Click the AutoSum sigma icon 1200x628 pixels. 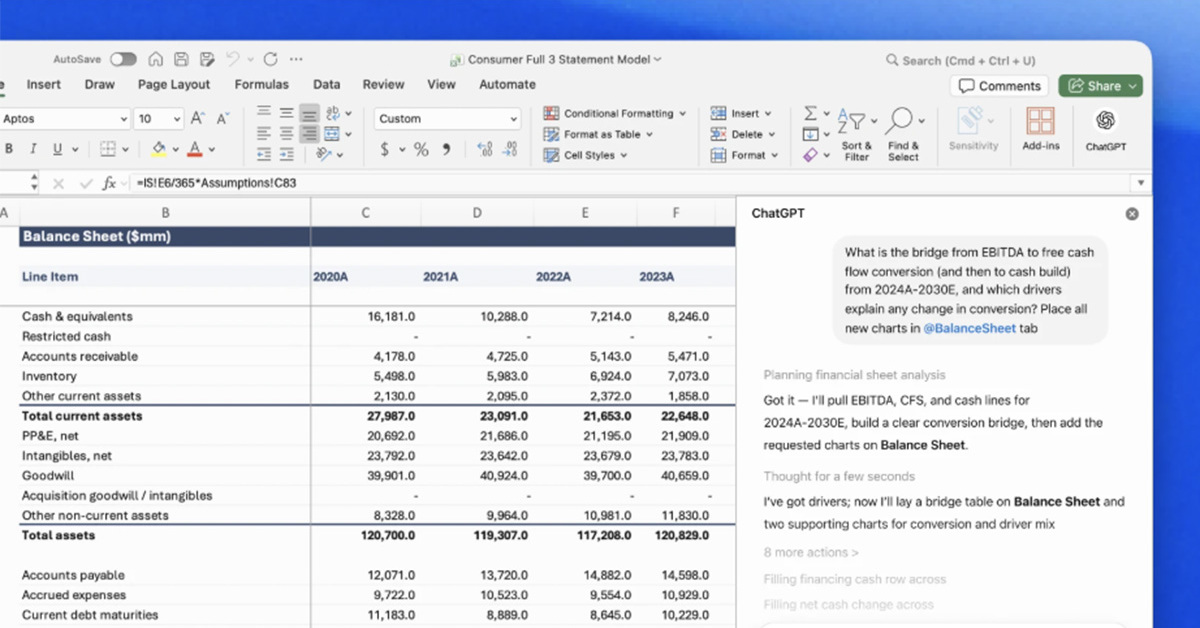811,113
